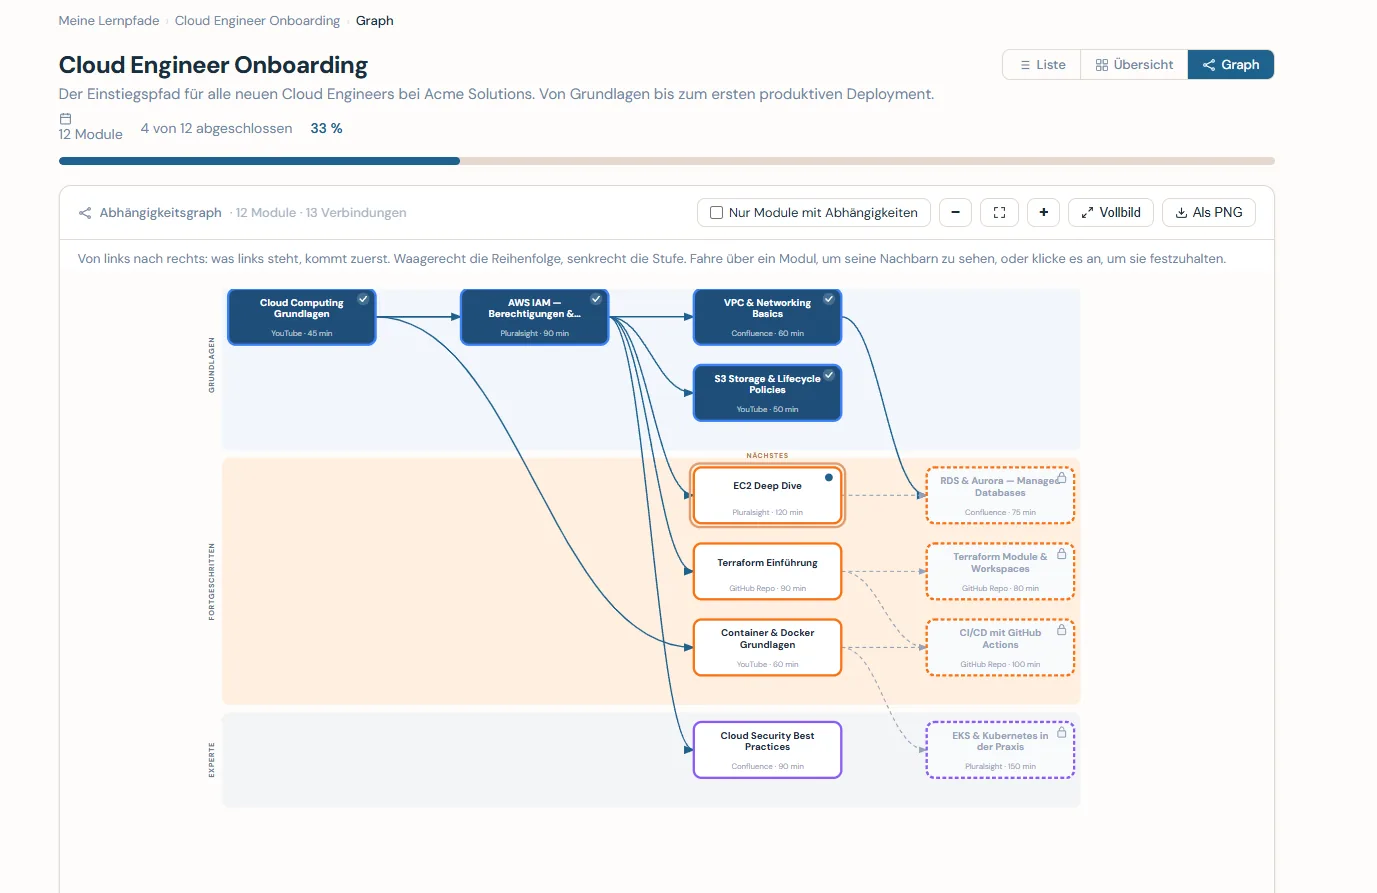Enable Nur Module mit Abhängigkeiten checkbox
Image resolution: width=1377 pixels, height=893 pixels.
(x=716, y=212)
